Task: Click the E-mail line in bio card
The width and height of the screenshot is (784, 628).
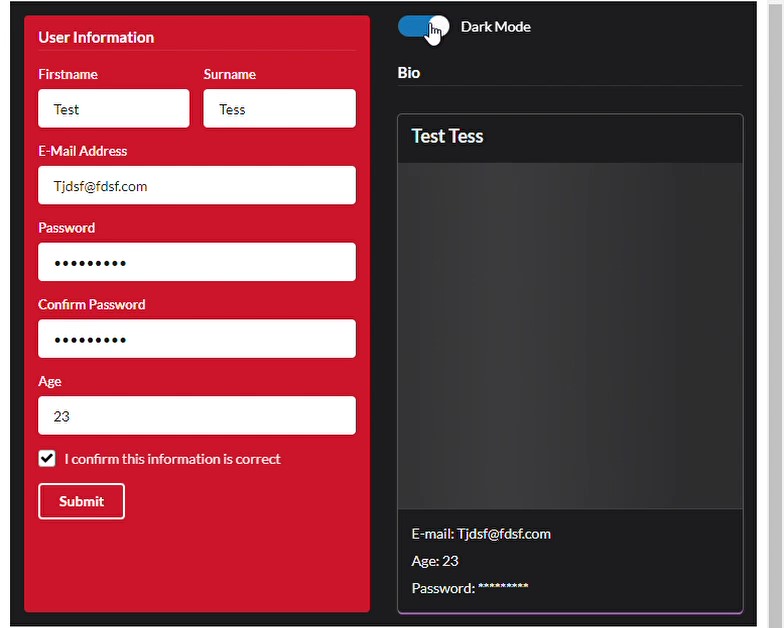Action: click(x=481, y=534)
